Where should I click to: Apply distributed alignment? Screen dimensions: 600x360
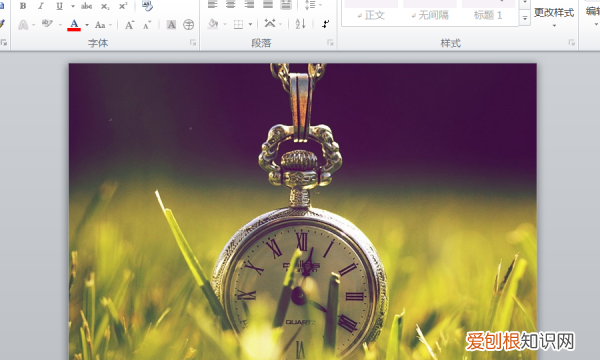pos(286,5)
